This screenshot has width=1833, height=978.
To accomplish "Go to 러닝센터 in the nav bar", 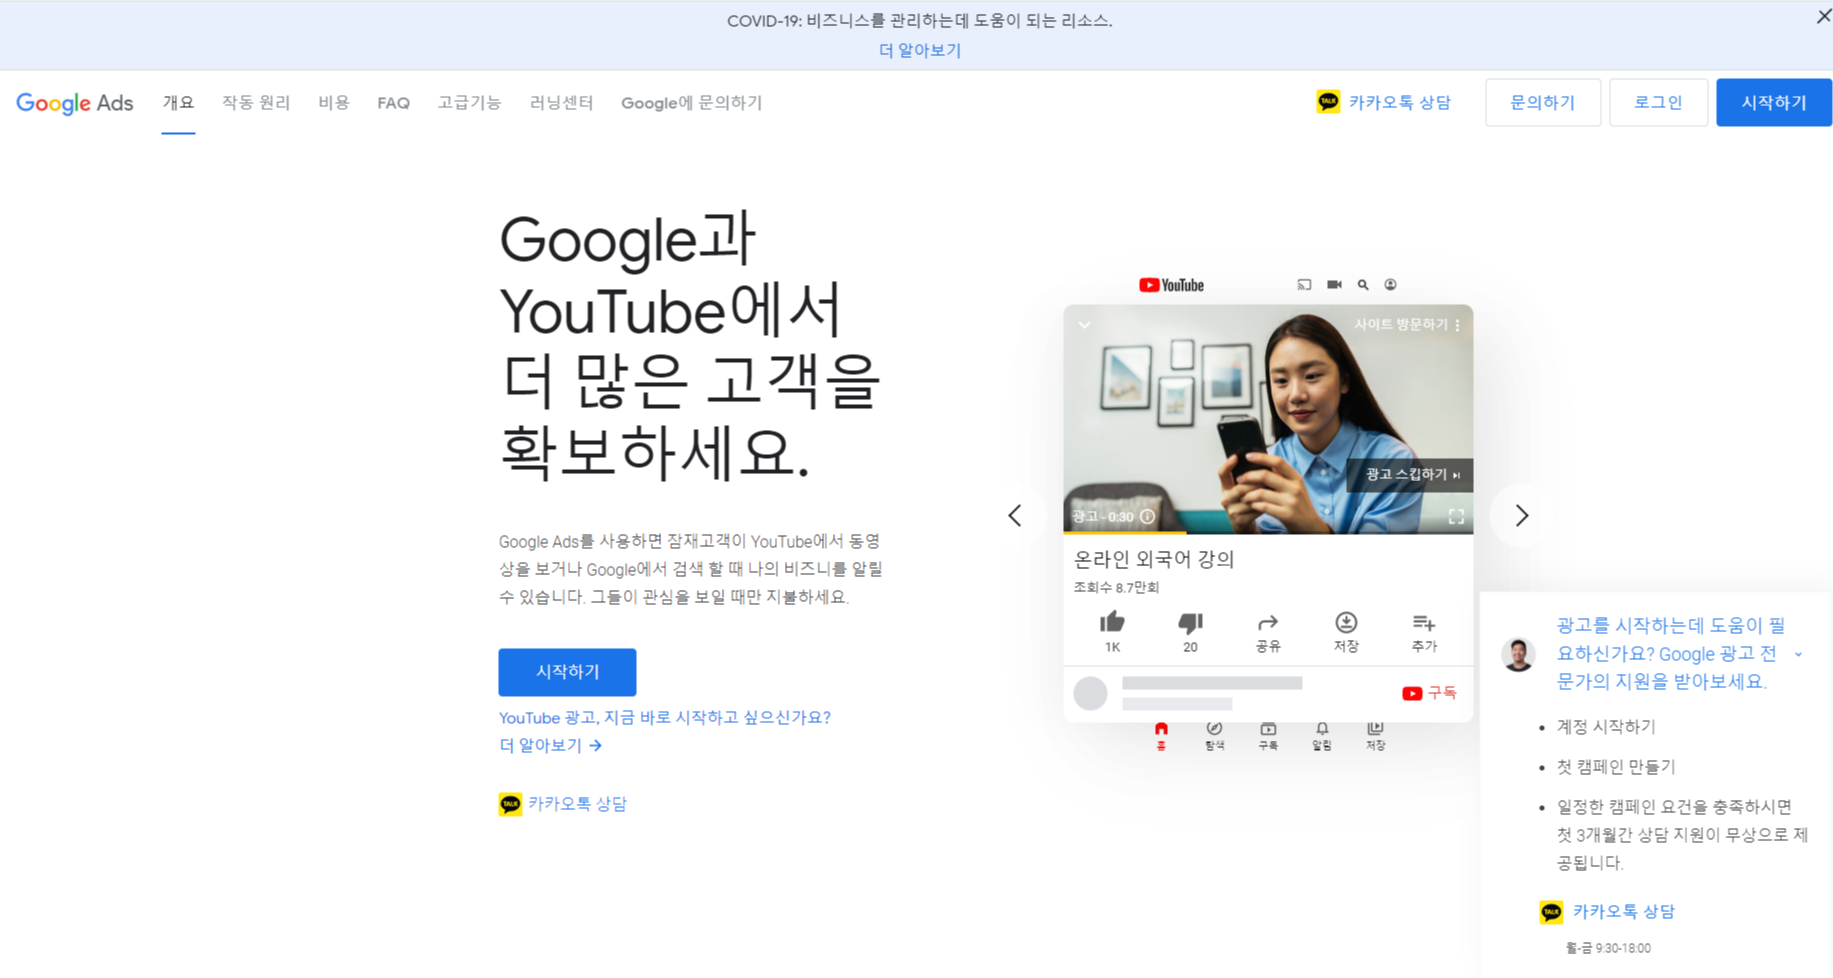I will point(561,102).
